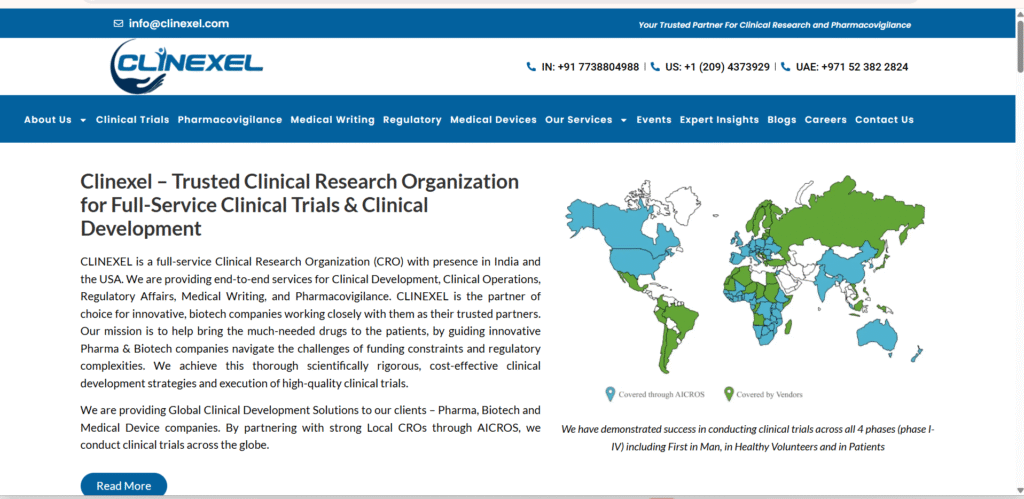Click the blue pin icon for Covered through AICROS

[x=611, y=394]
